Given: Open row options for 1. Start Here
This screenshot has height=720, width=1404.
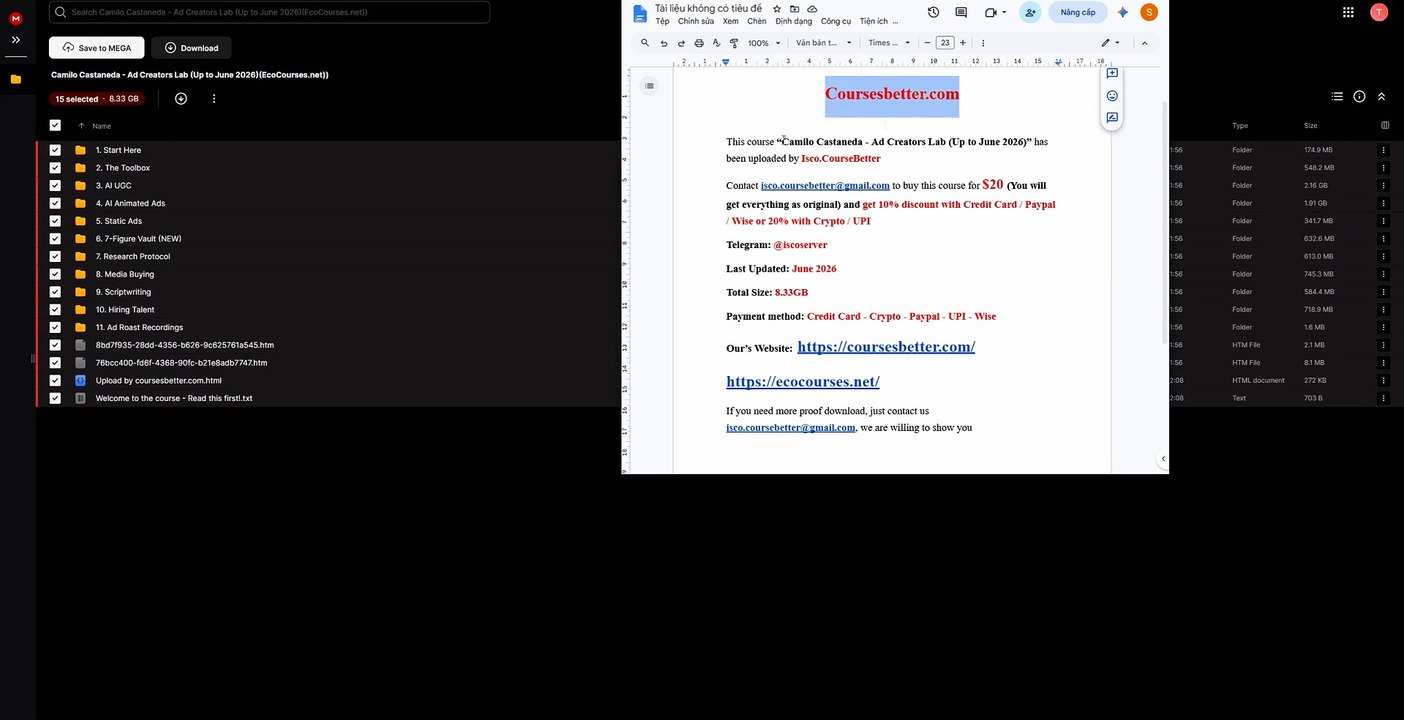Looking at the screenshot, I should (x=1384, y=150).
